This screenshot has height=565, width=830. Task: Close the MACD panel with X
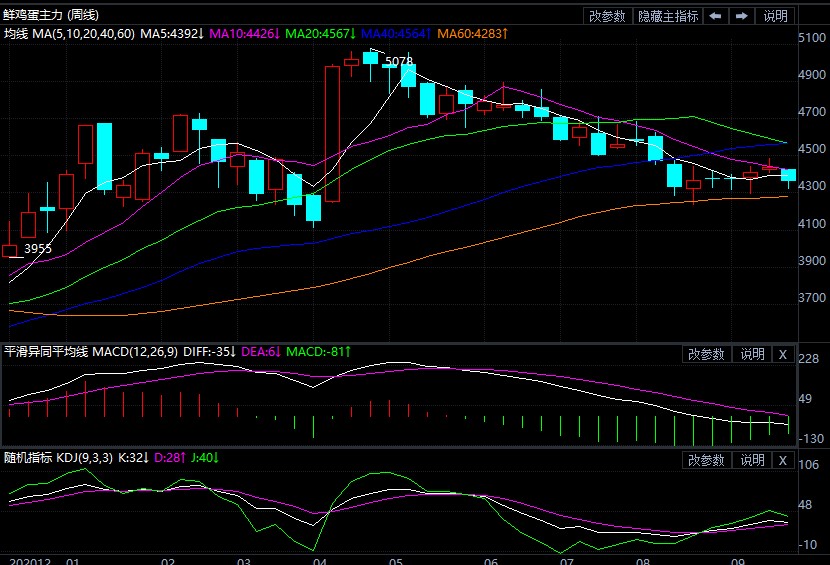coord(783,354)
